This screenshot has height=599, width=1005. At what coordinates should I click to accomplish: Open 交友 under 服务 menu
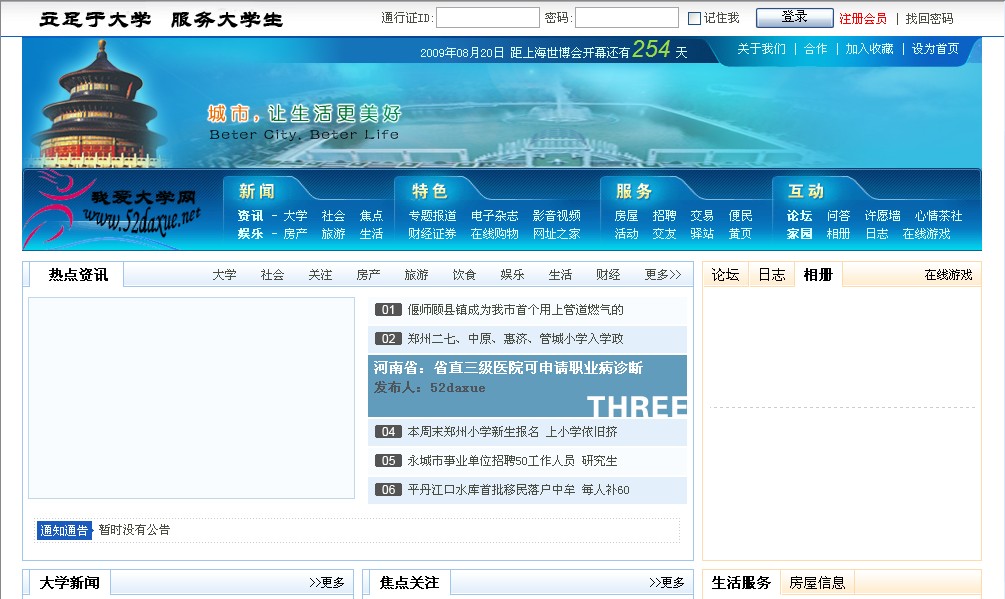(x=664, y=234)
